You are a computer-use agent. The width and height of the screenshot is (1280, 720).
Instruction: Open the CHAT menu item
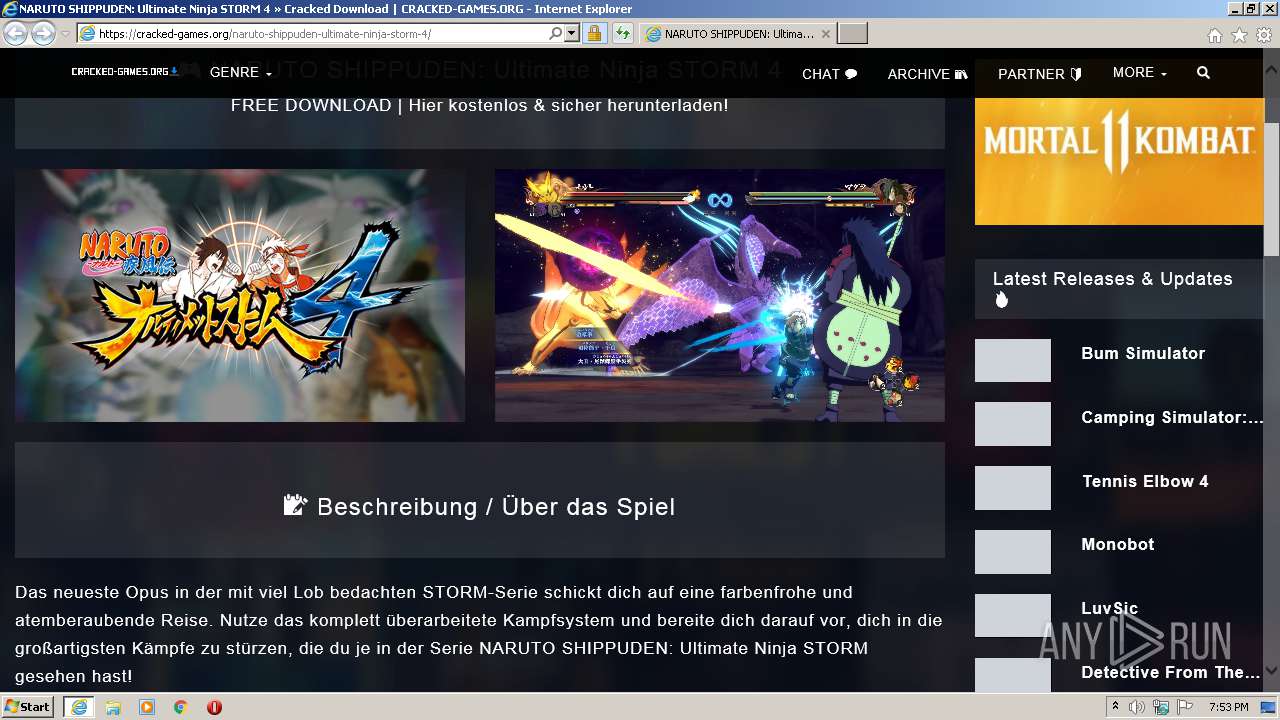tap(830, 74)
